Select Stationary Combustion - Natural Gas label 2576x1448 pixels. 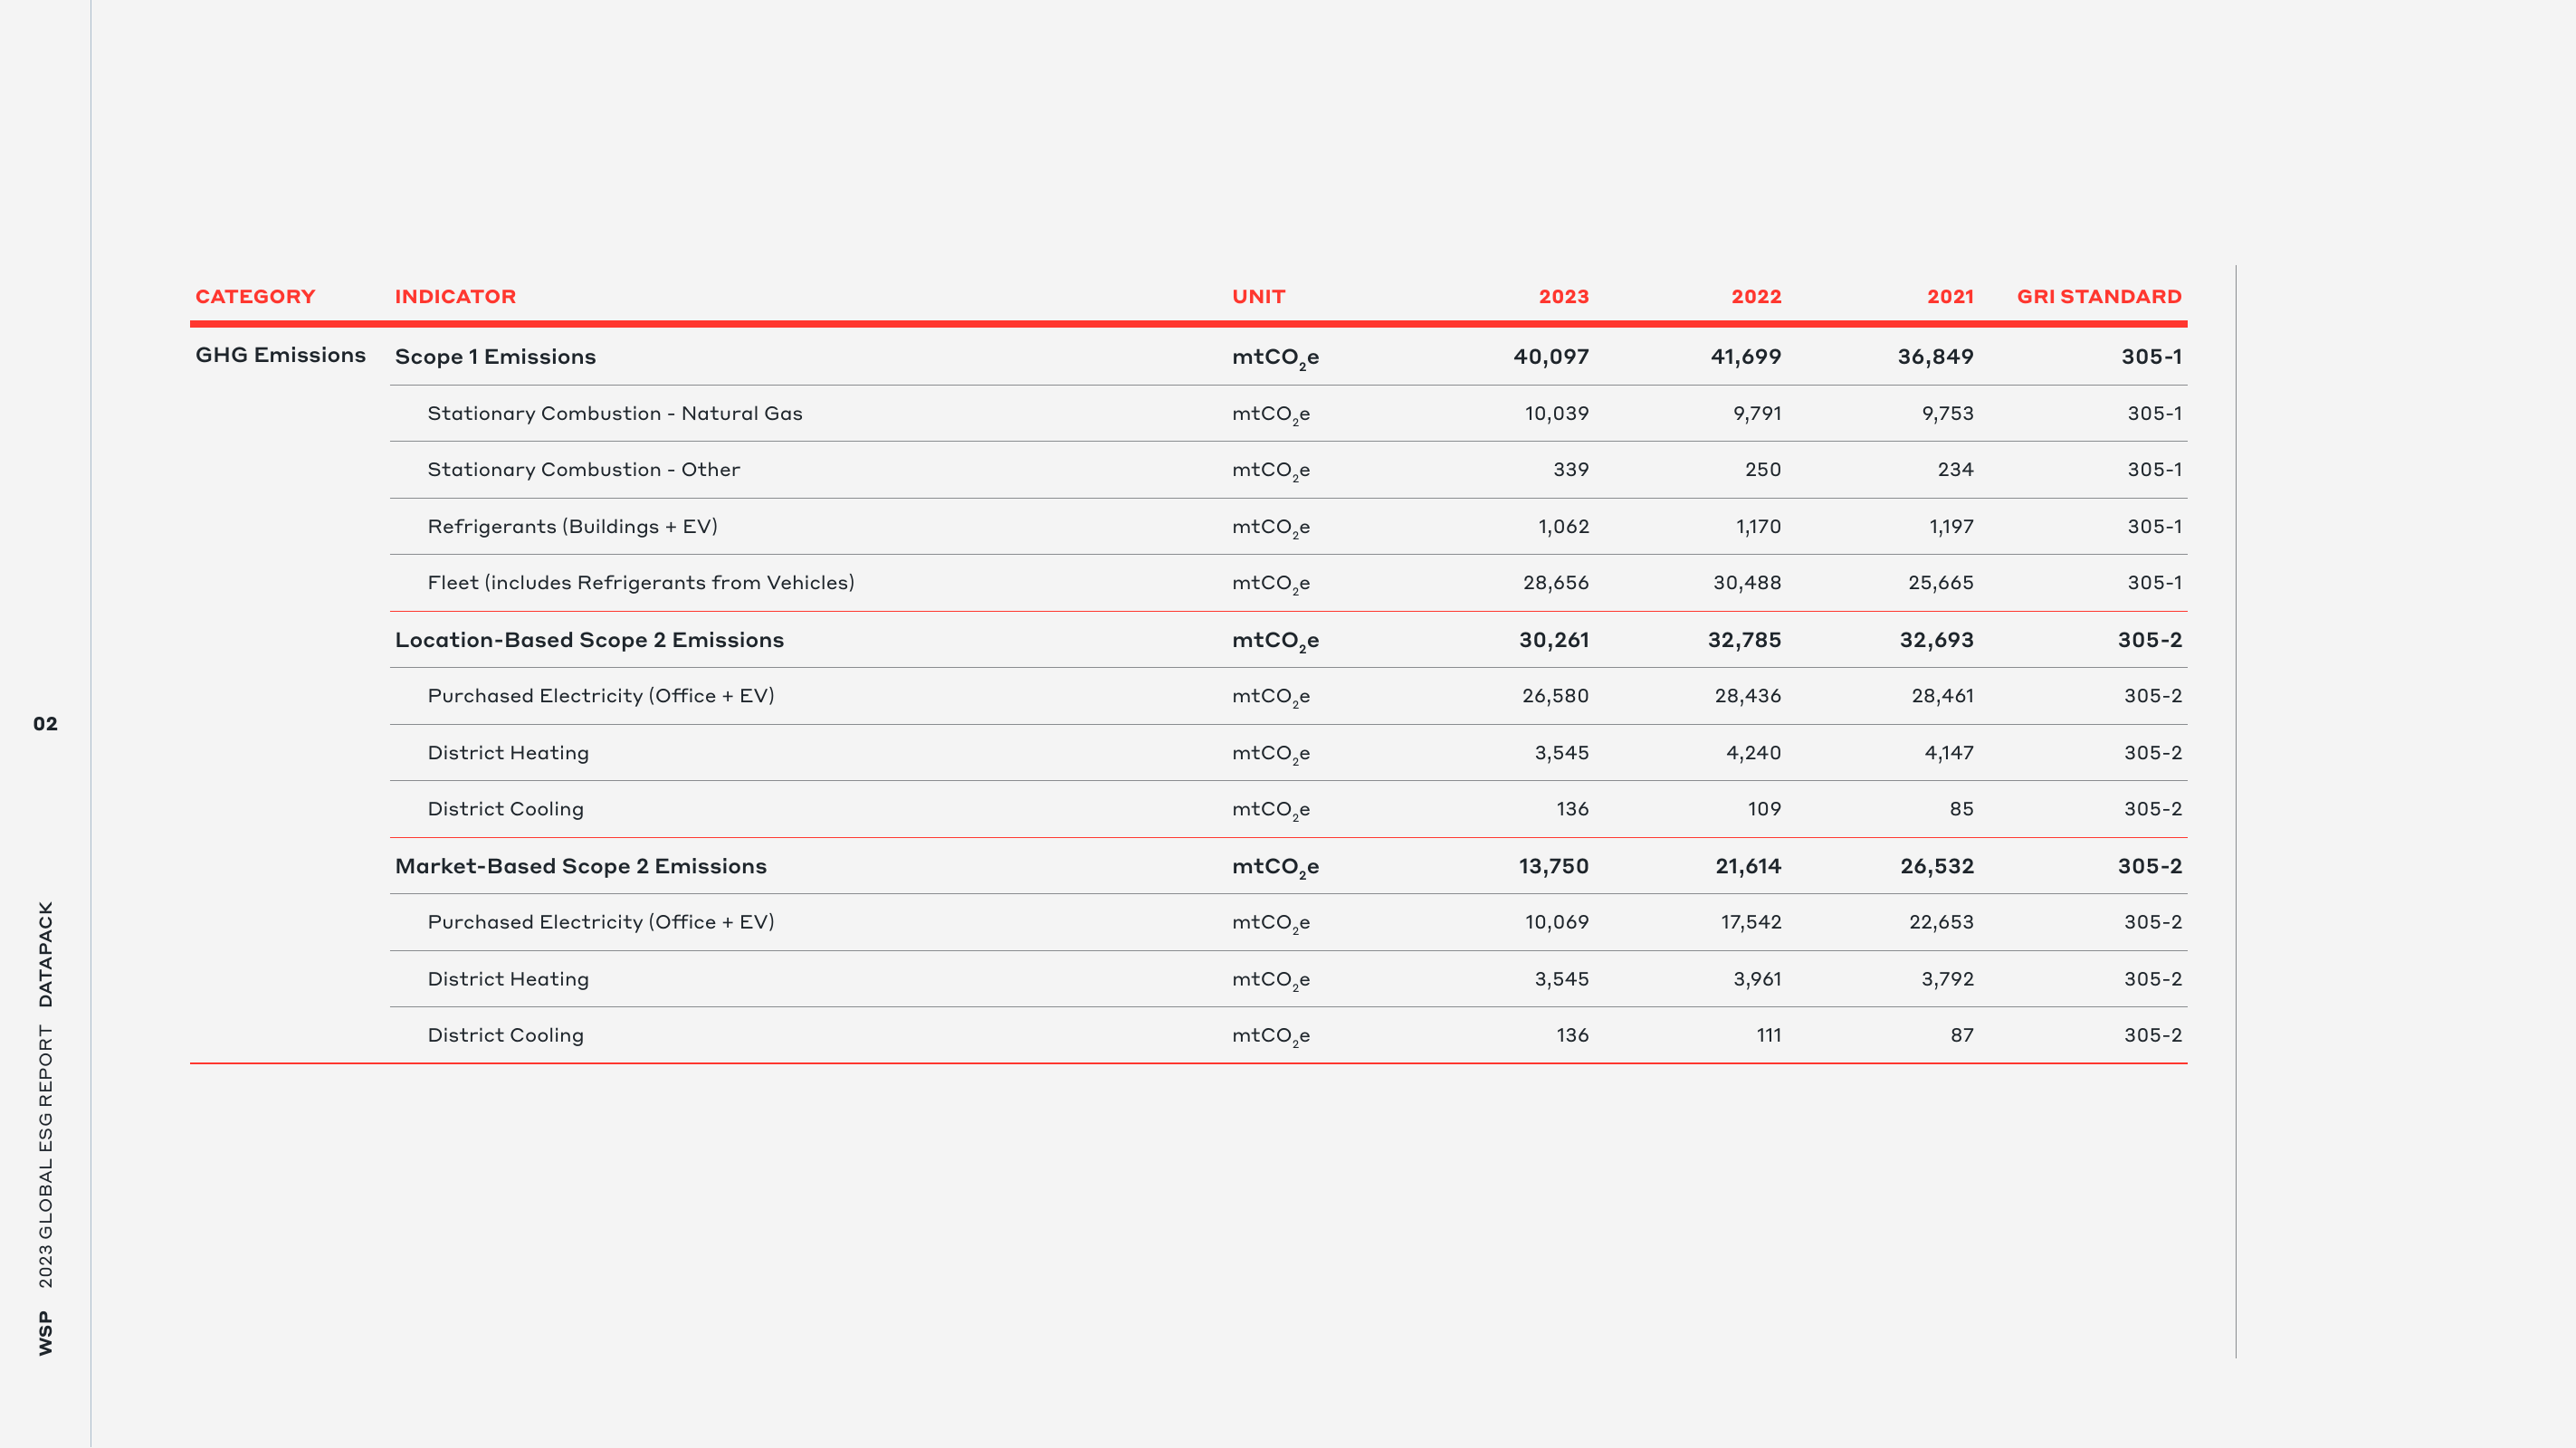(615, 414)
